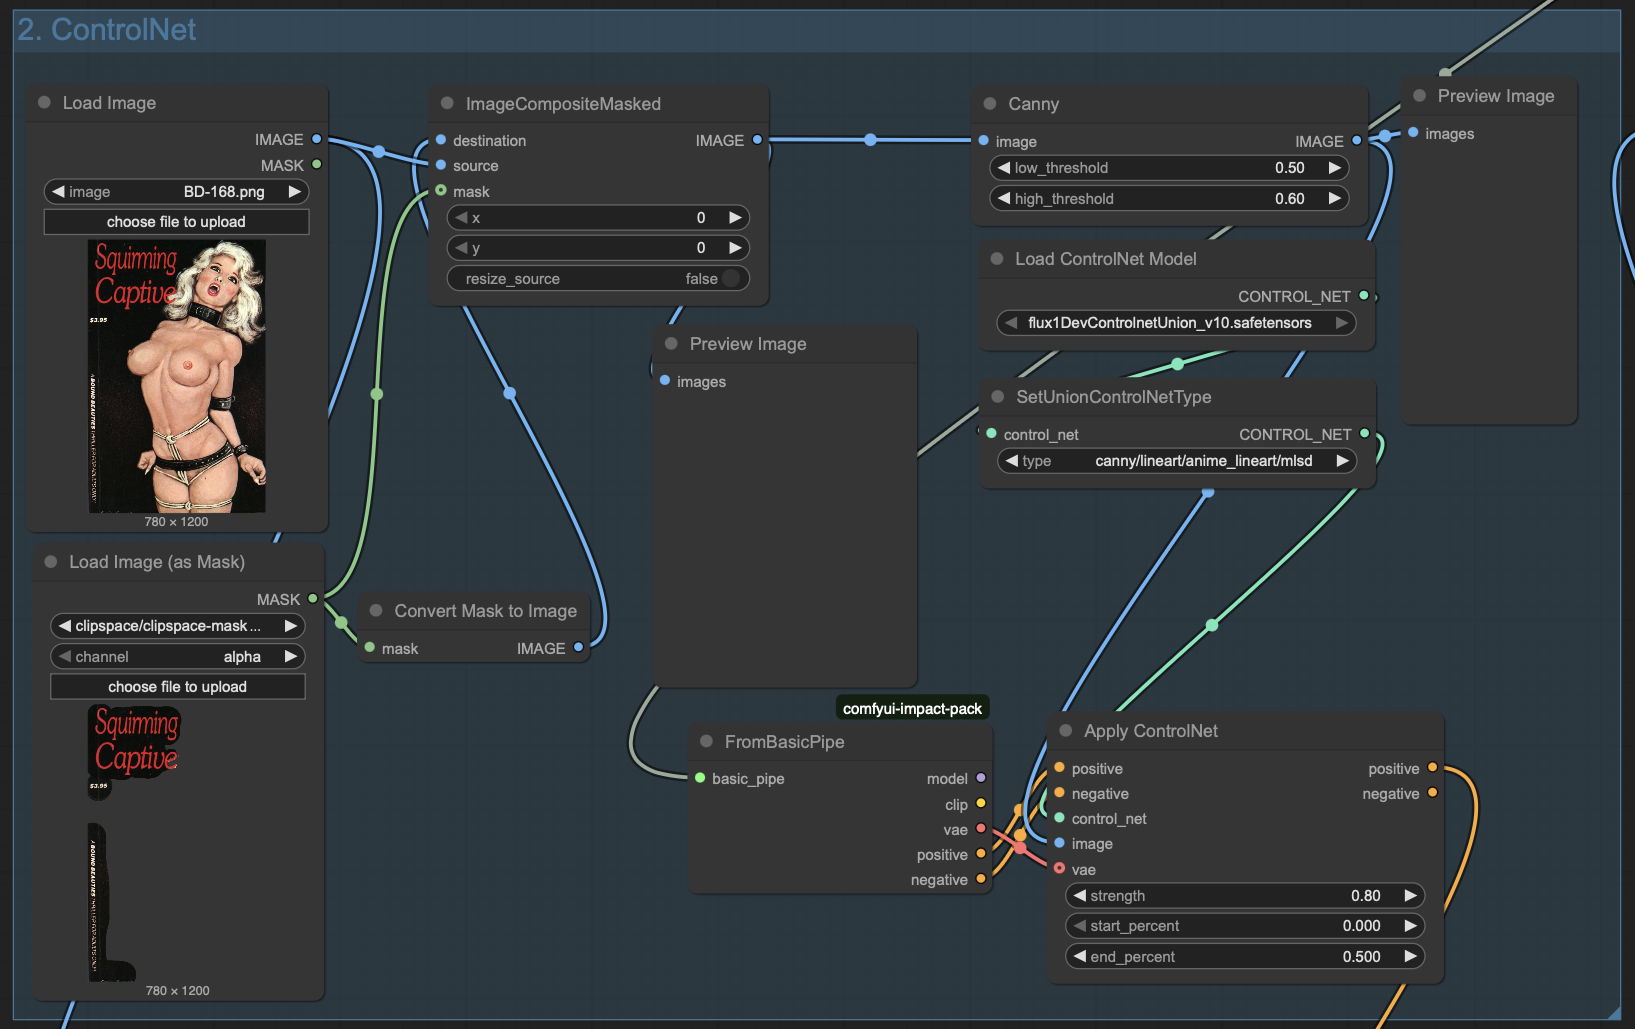This screenshot has width=1635, height=1029.
Task: Advance ControlNet type with right arrow
Action: click(1342, 460)
